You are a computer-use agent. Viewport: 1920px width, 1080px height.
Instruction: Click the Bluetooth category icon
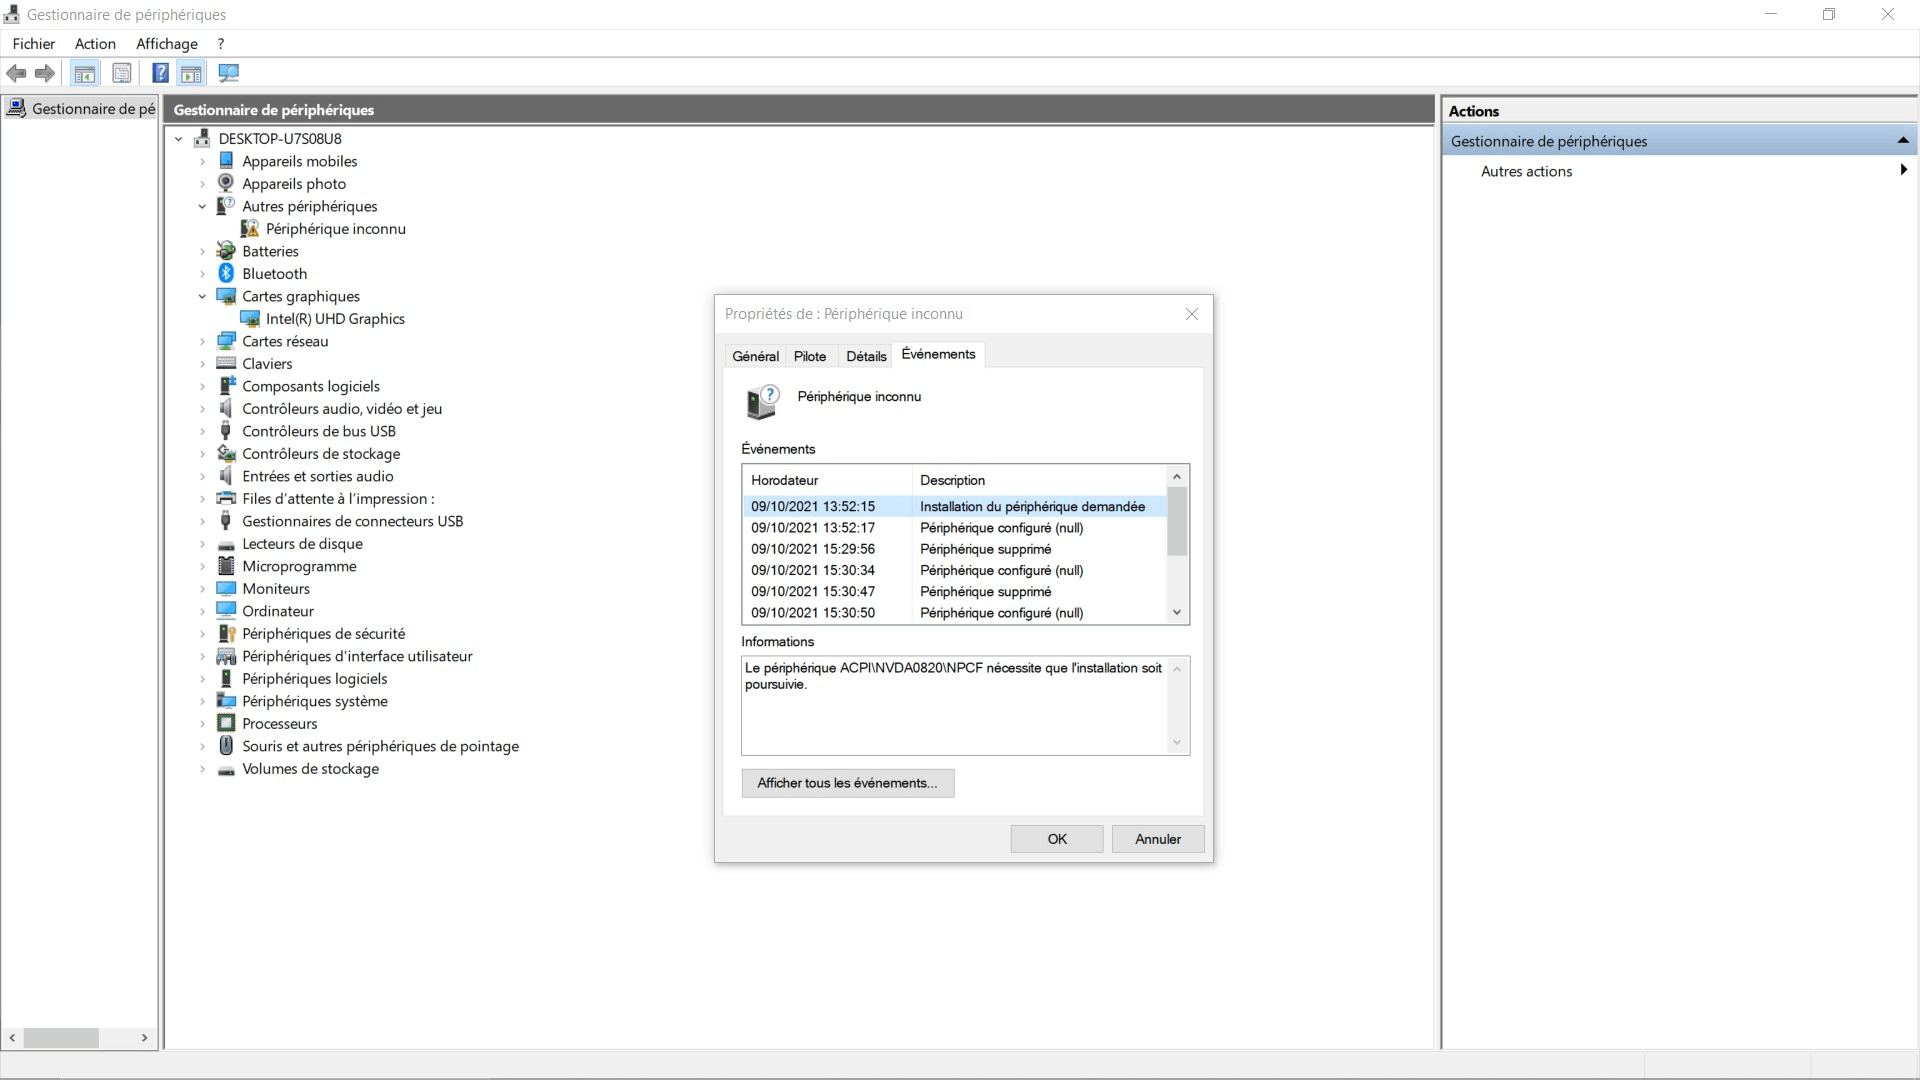226,274
